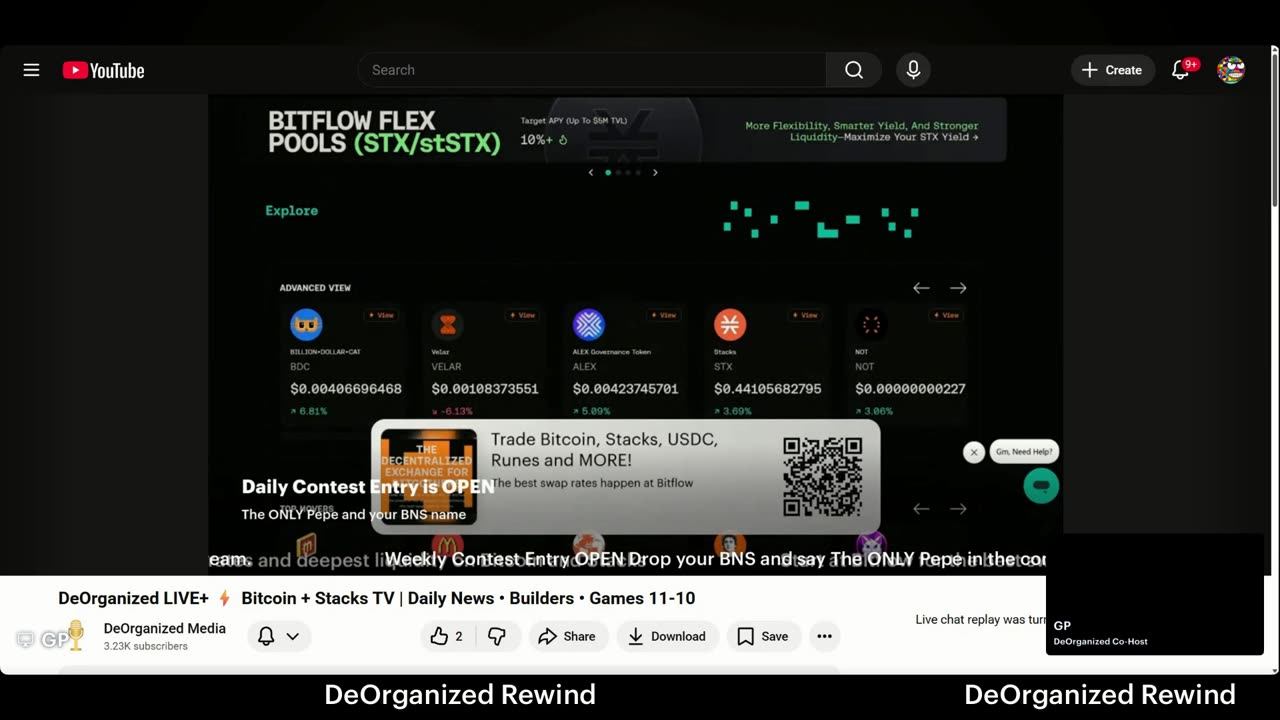Click the Explore heading
The width and height of the screenshot is (1280, 720).
point(292,211)
